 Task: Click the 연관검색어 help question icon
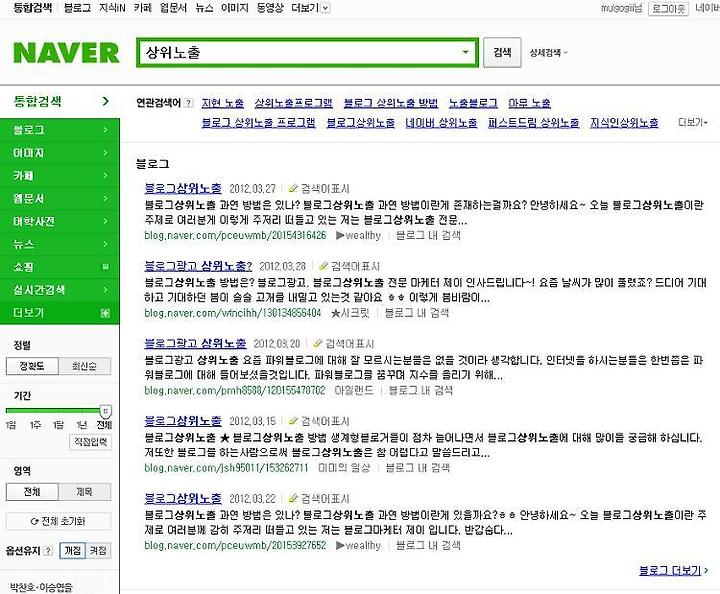tap(189, 103)
